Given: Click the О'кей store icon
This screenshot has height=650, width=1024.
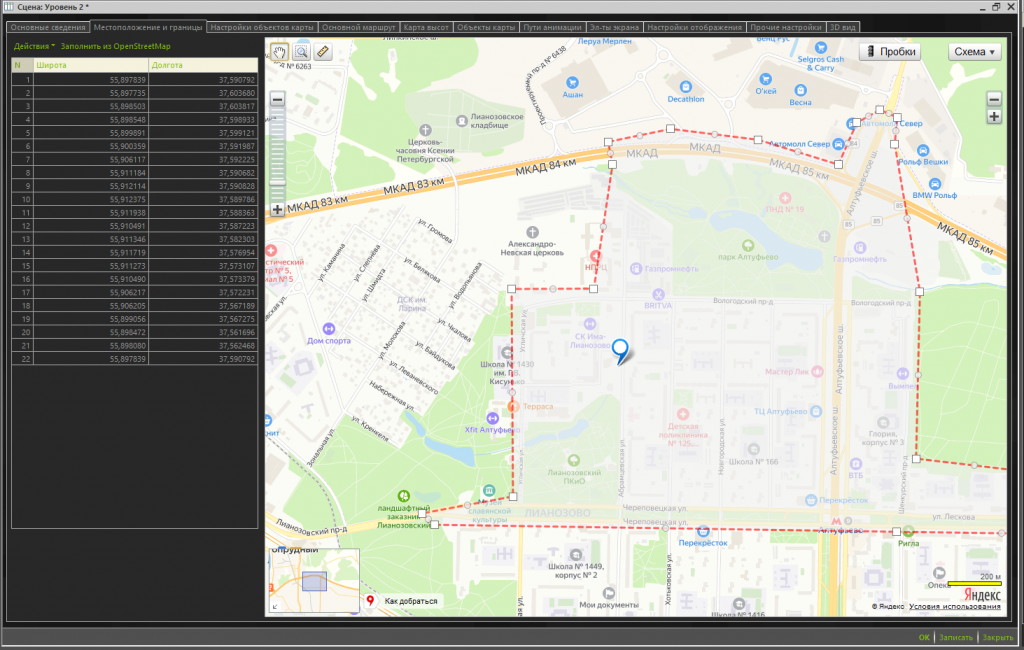Looking at the screenshot, I should click(x=765, y=79).
